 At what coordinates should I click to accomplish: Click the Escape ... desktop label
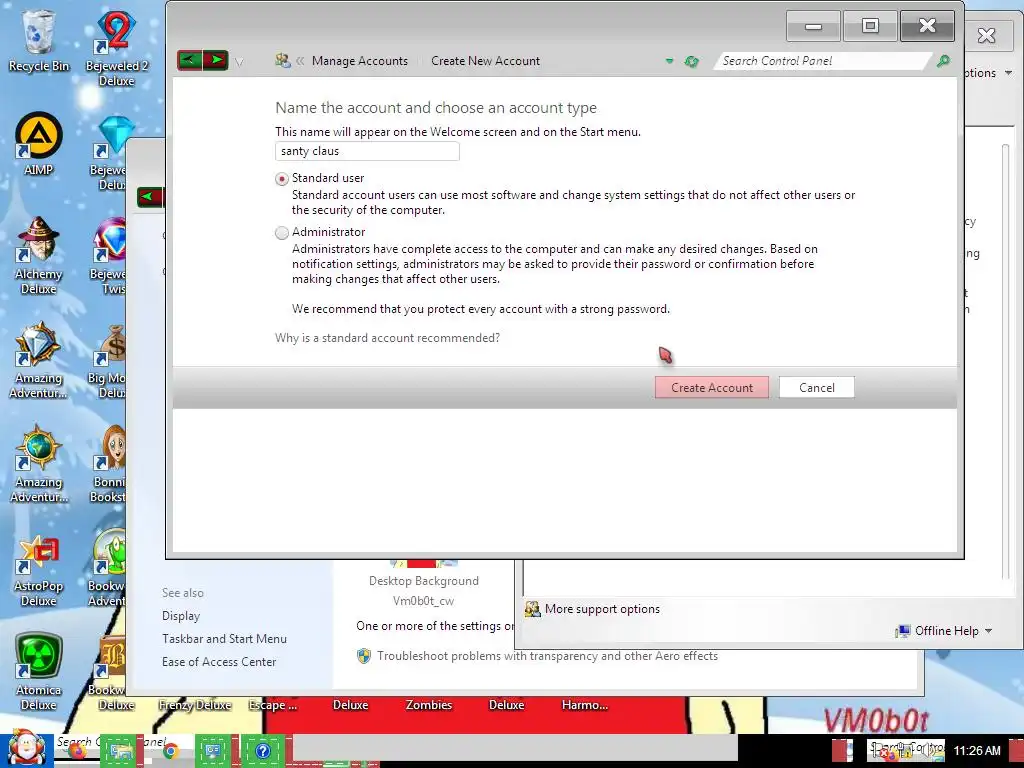coord(272,705)
